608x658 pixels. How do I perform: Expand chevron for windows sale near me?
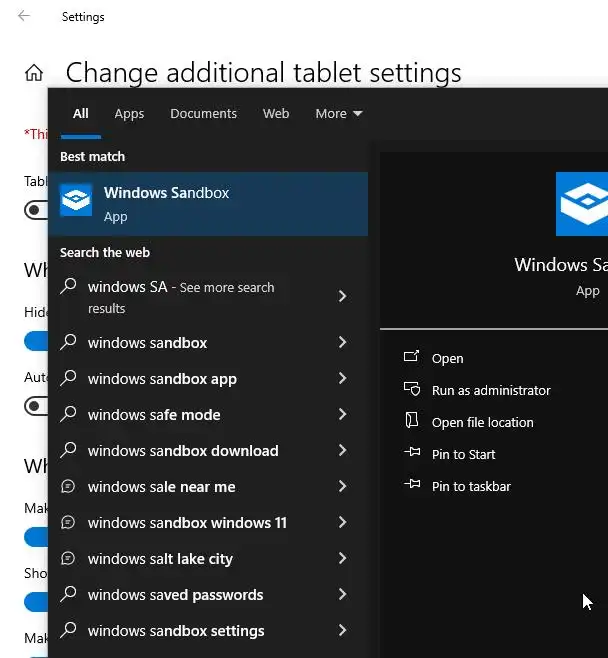[342, 487]
